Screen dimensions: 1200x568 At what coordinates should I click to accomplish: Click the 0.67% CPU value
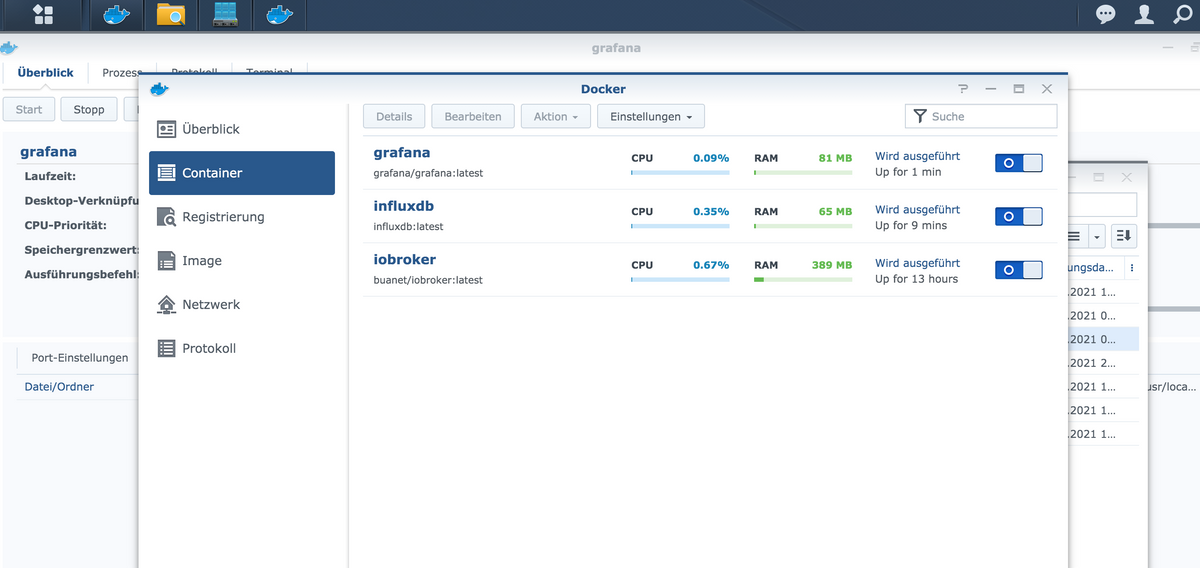pos(711,265)
